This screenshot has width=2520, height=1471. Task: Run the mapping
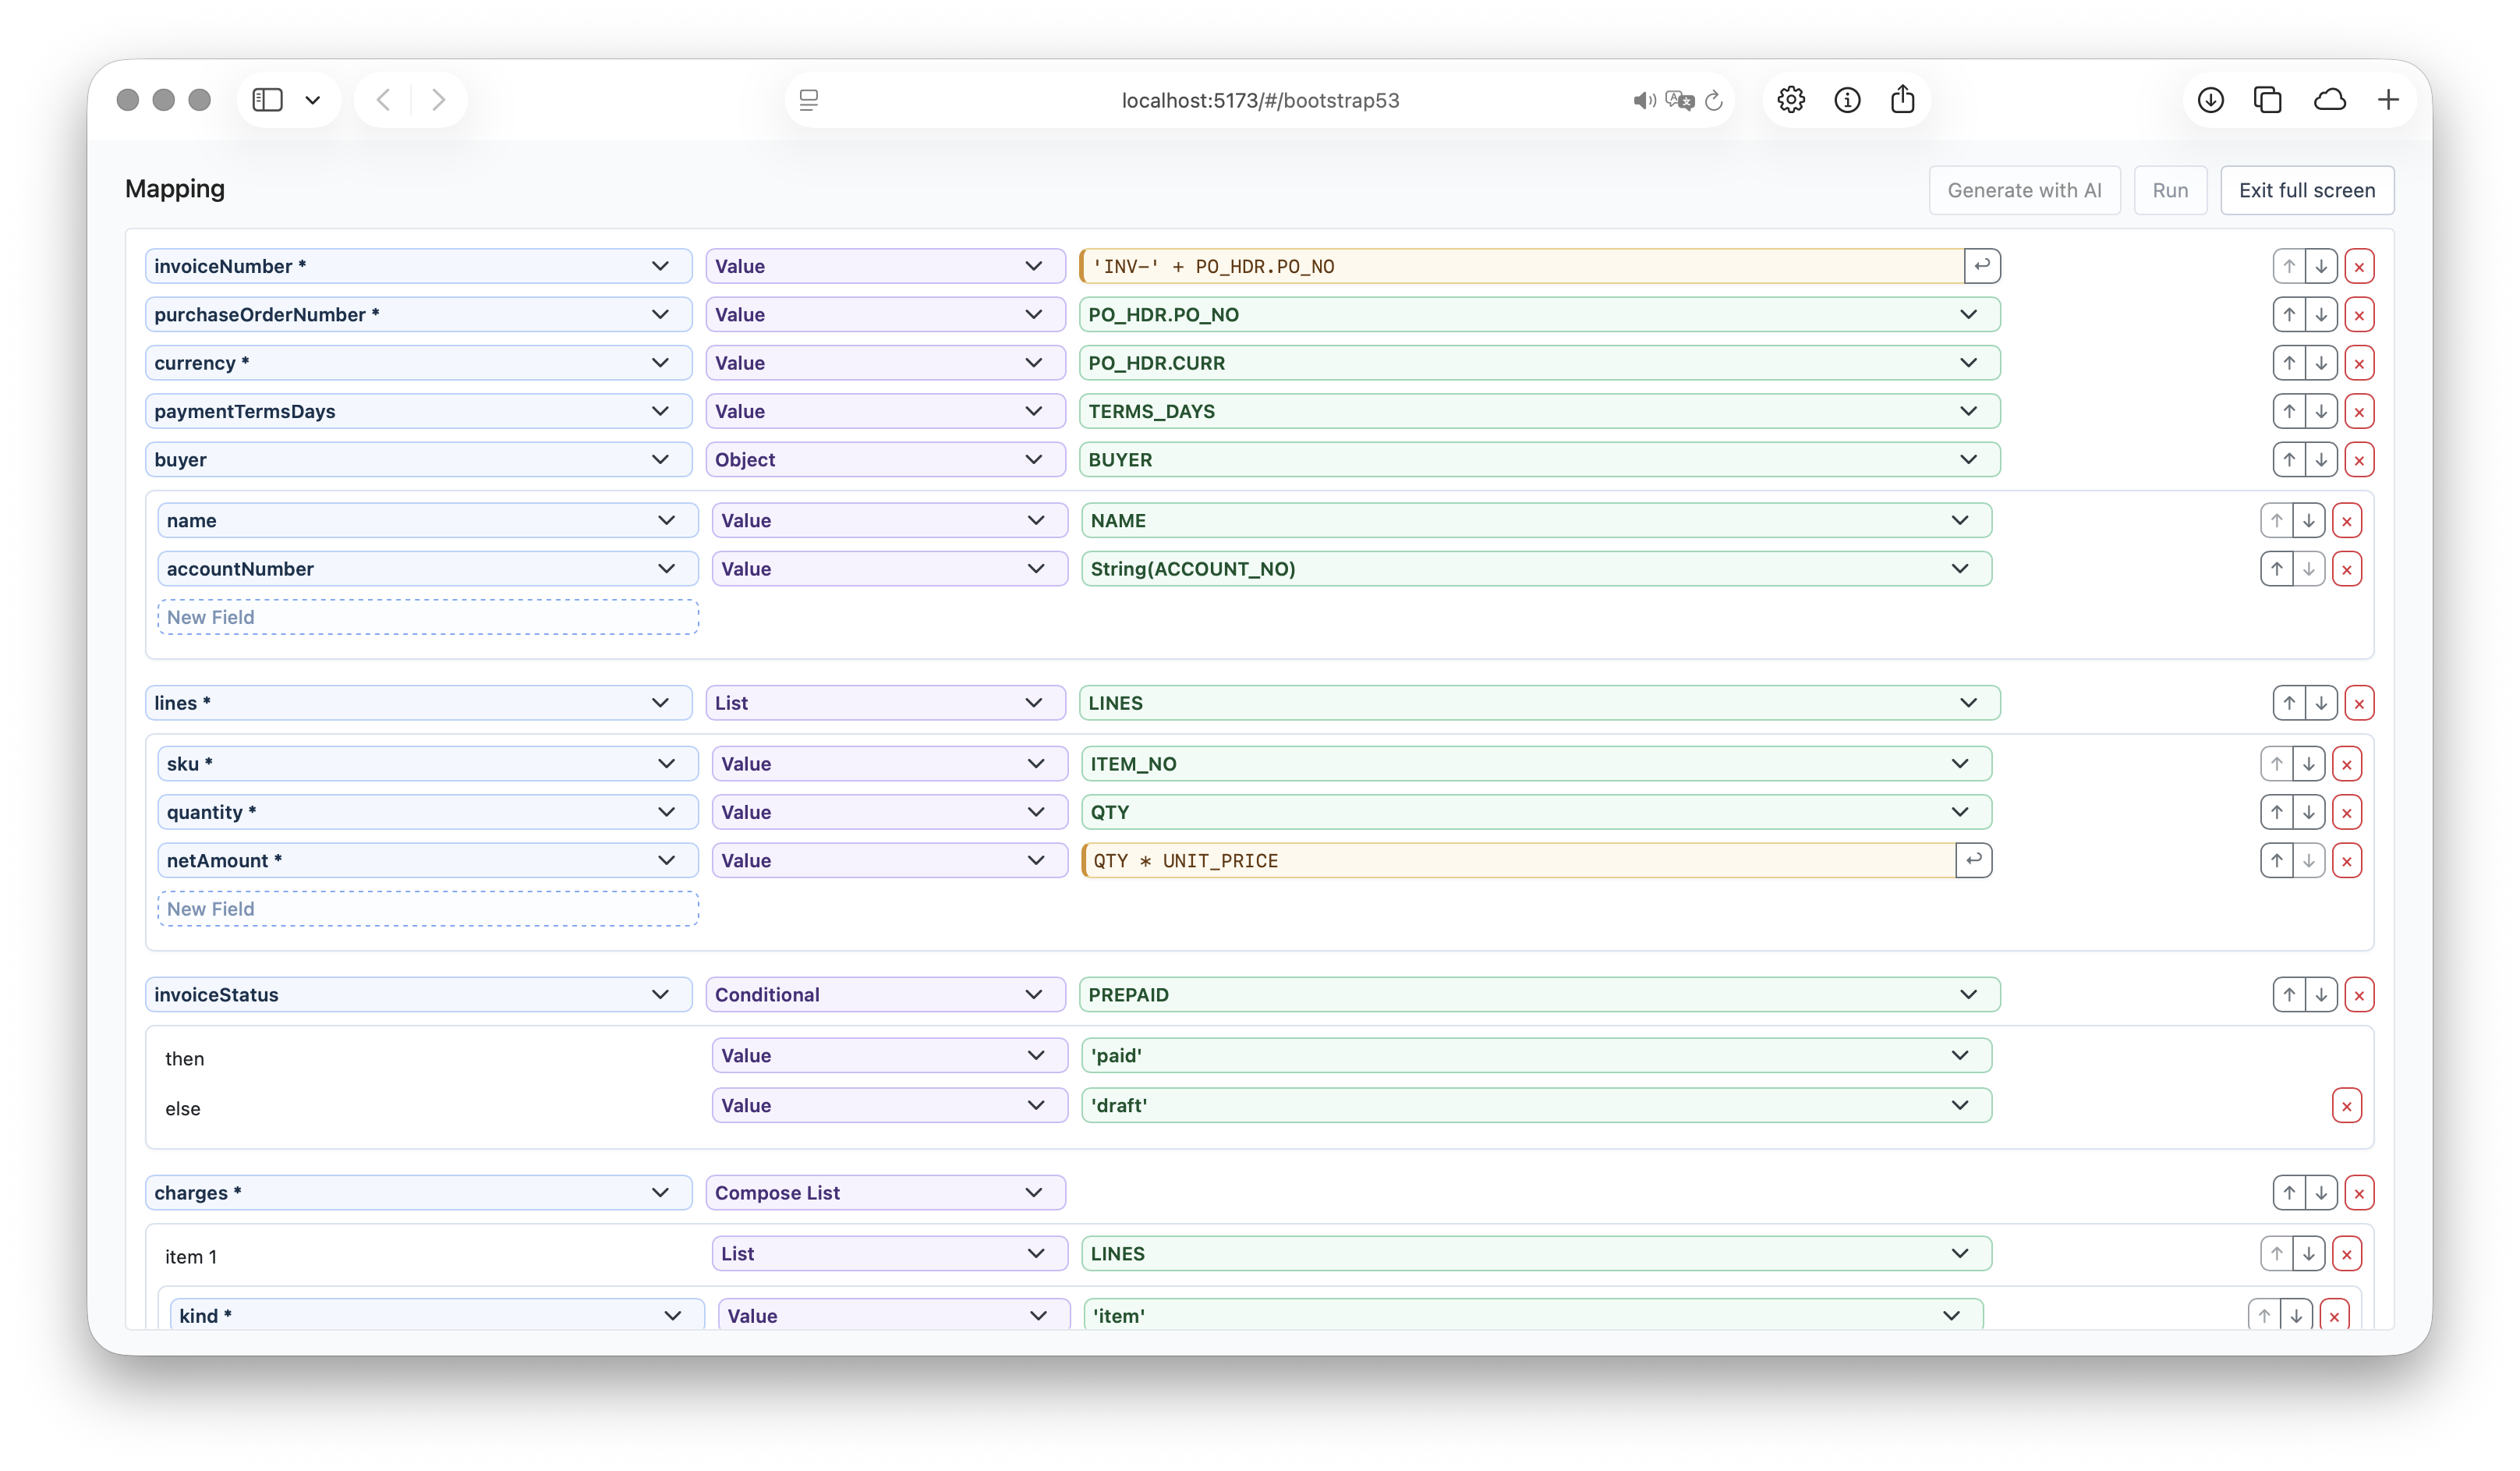coord(2170,190)
